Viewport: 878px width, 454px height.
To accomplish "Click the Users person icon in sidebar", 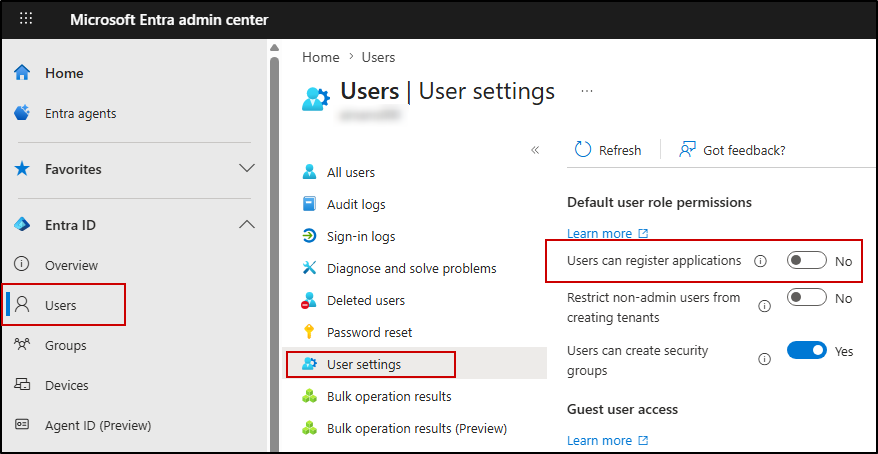I will pos(22,305).
